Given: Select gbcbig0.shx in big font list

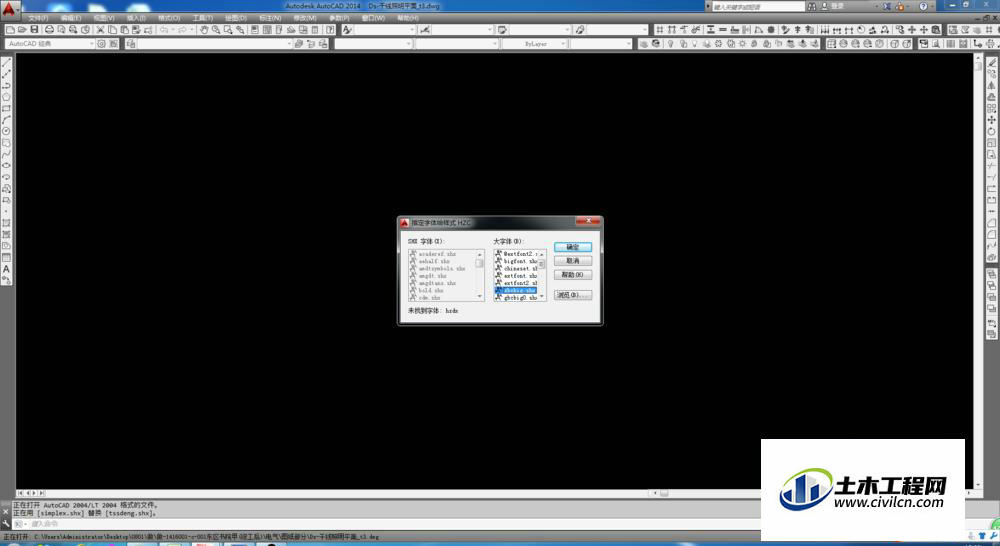Looking at the screenshot, I should pyautogui.click(x=516, y=298).
